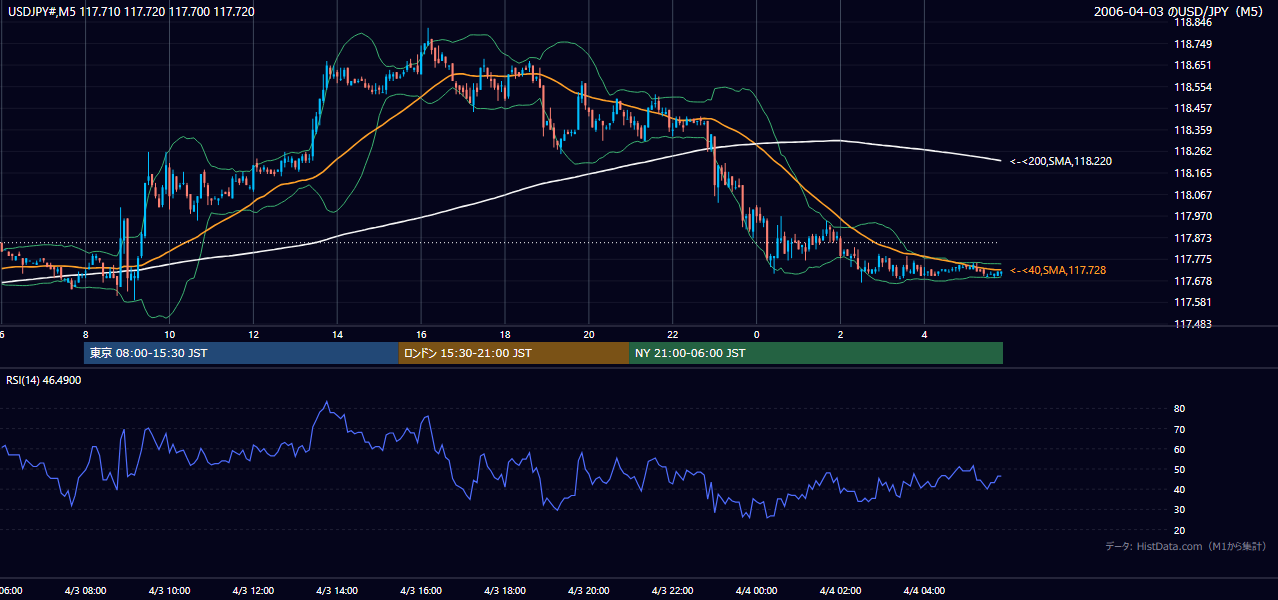Click hour 2 on price chart time axis
This screenshot has width=1278, height=600.
coord(841,334)
